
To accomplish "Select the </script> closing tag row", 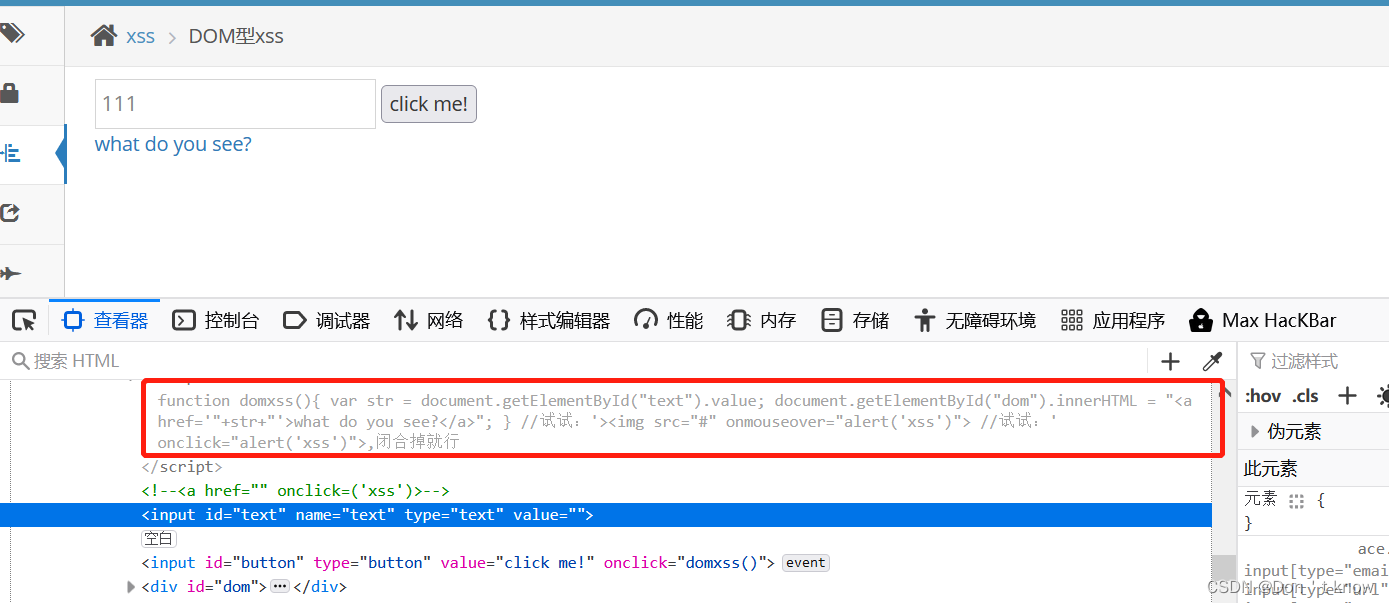I will [x=182, y=467].
